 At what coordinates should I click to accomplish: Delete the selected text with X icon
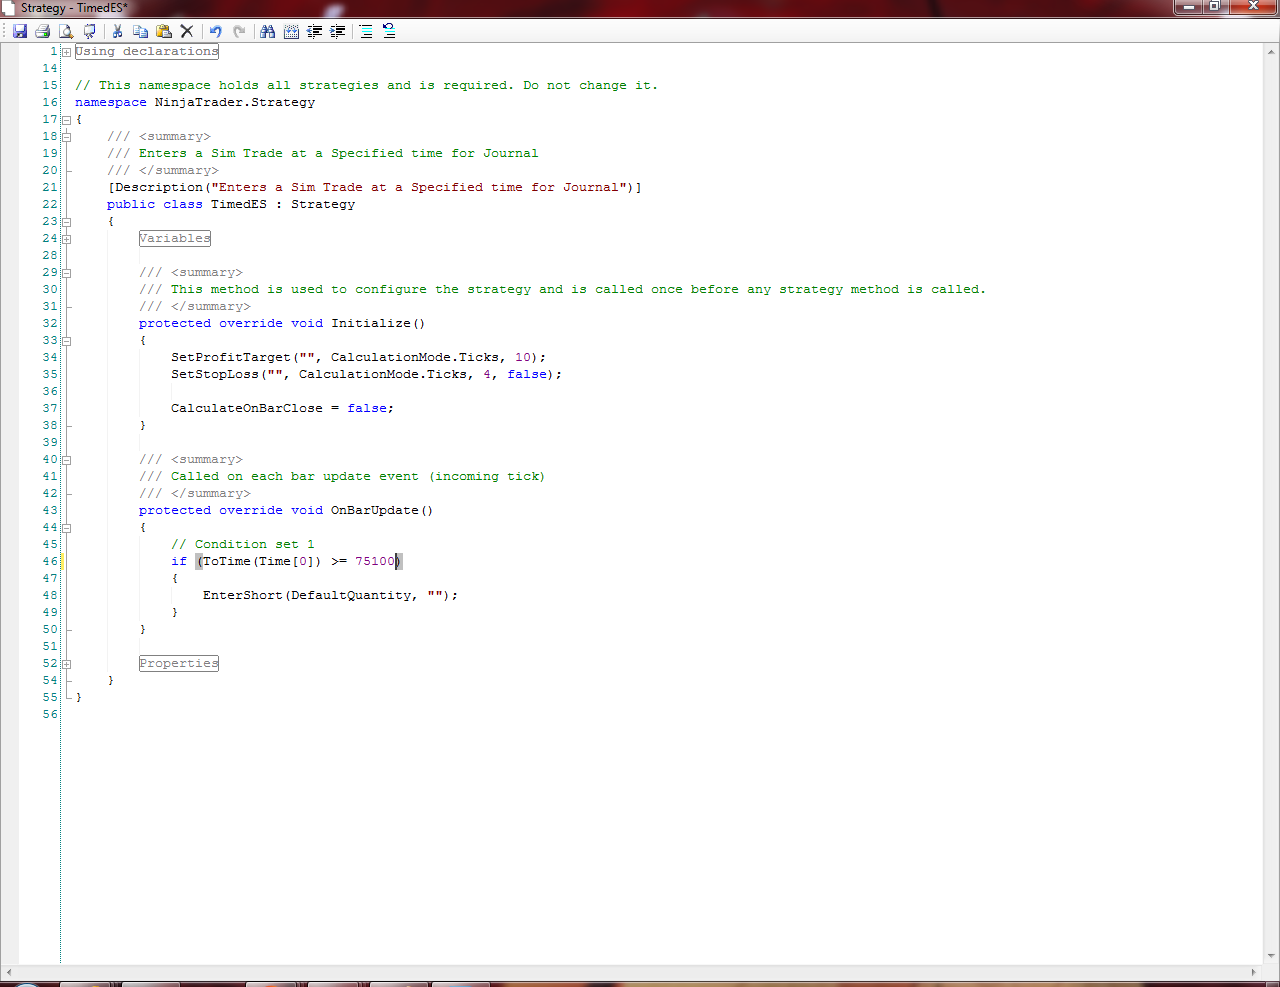tap(187, 31)
